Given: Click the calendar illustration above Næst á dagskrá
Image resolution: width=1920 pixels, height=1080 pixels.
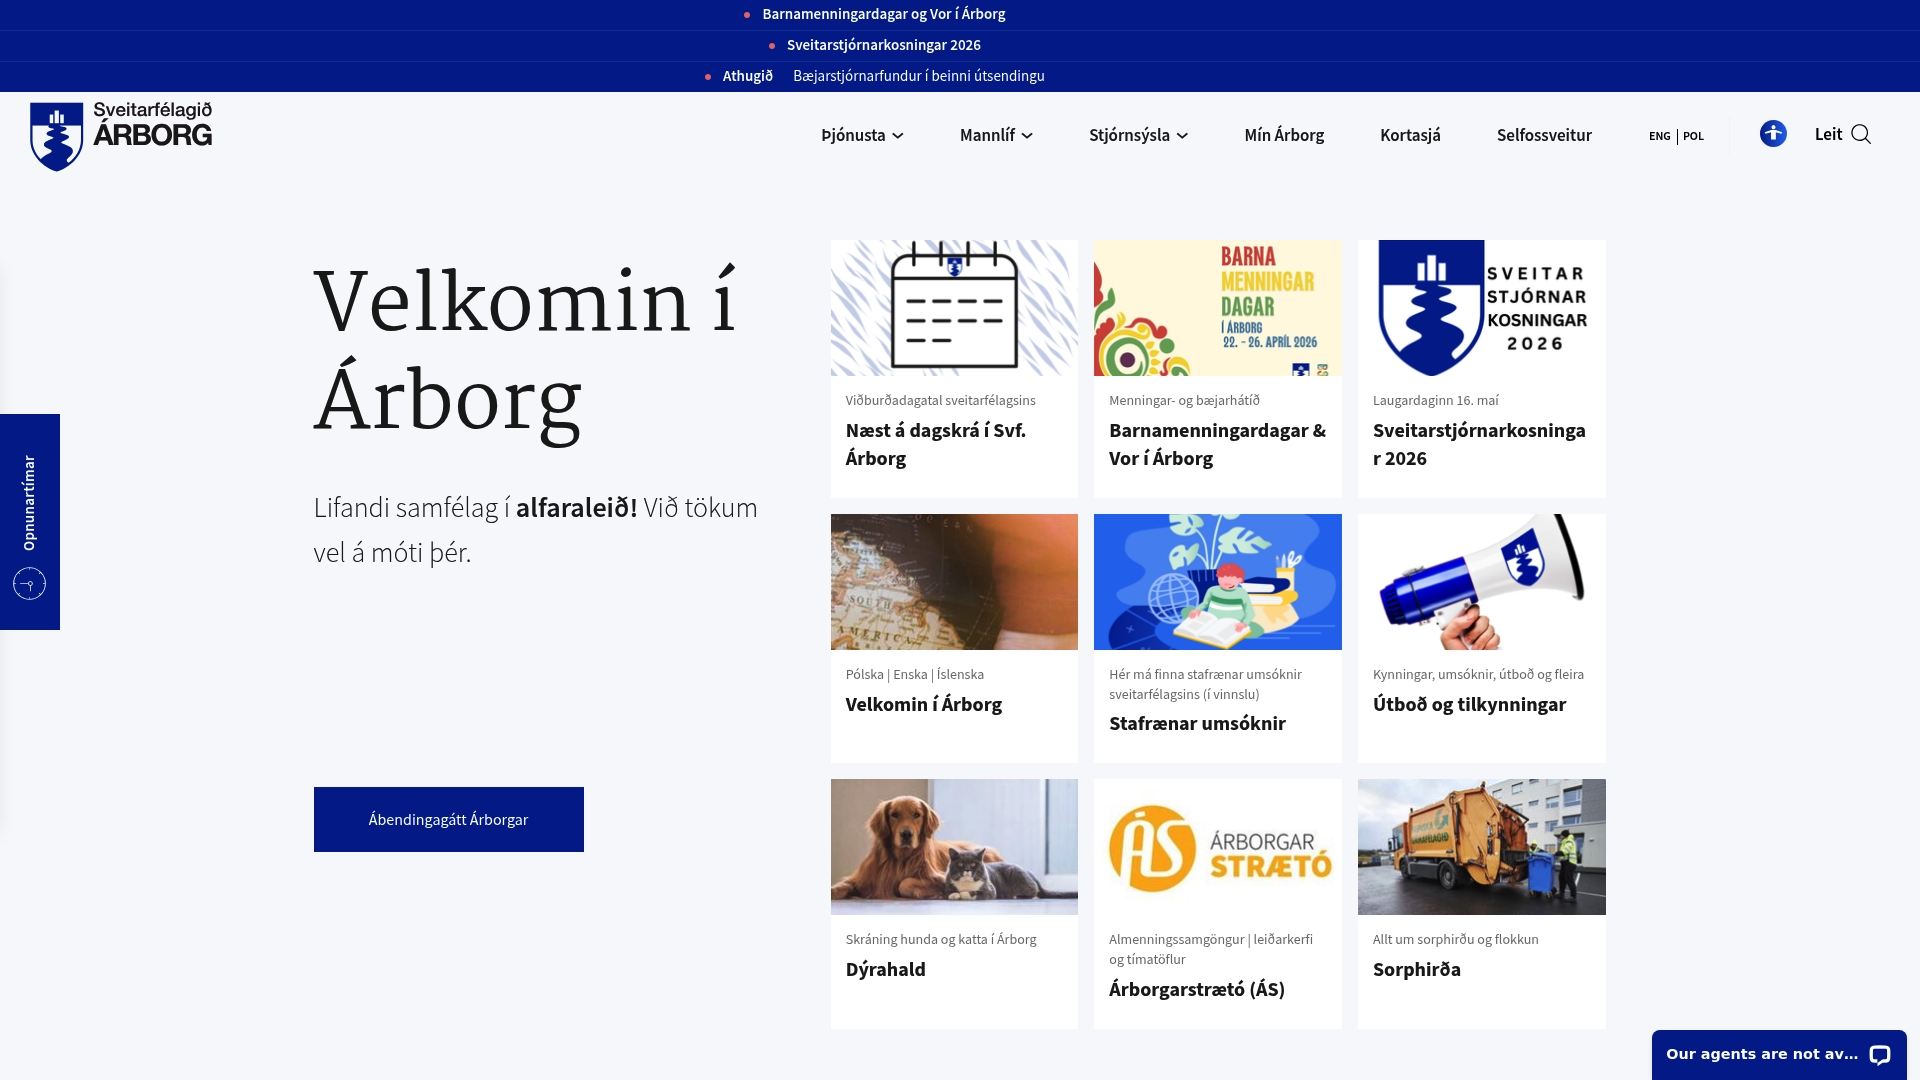Looking at the screenshot, I should point(953,308).
